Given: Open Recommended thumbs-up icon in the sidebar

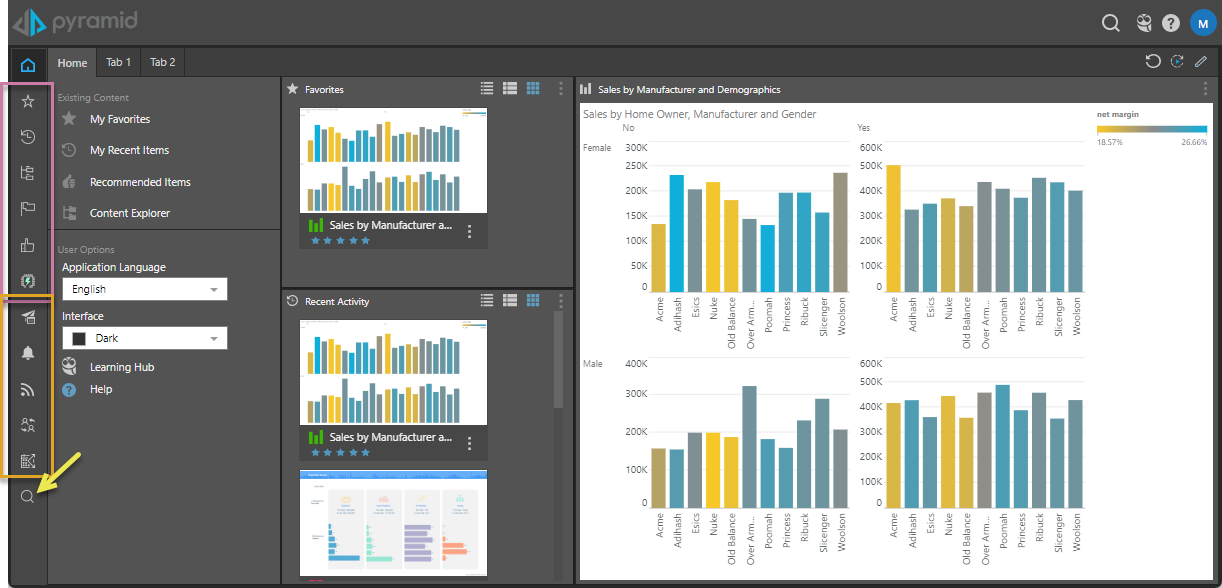Looking at the screenshot, I should [x=28, y=245].
